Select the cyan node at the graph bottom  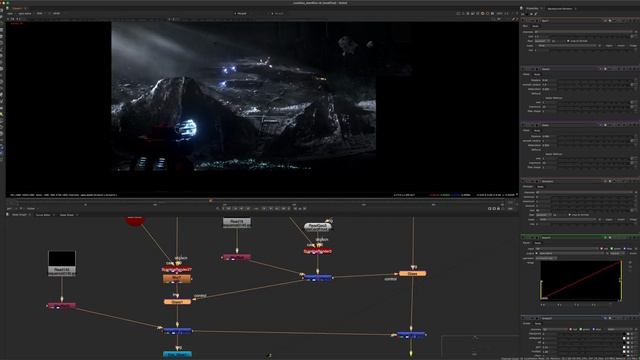(x=177, y=354)
